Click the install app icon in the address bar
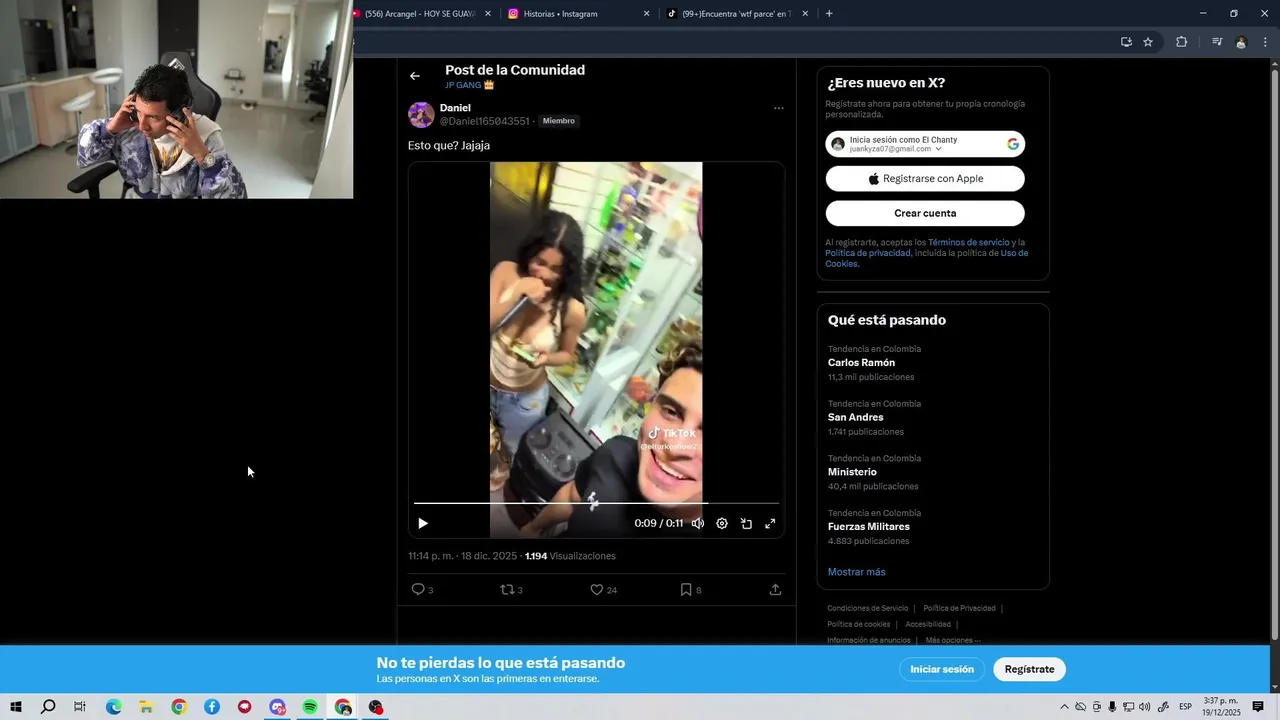The width and height of the screenshot is (1280, 720). pos(1126,42)
